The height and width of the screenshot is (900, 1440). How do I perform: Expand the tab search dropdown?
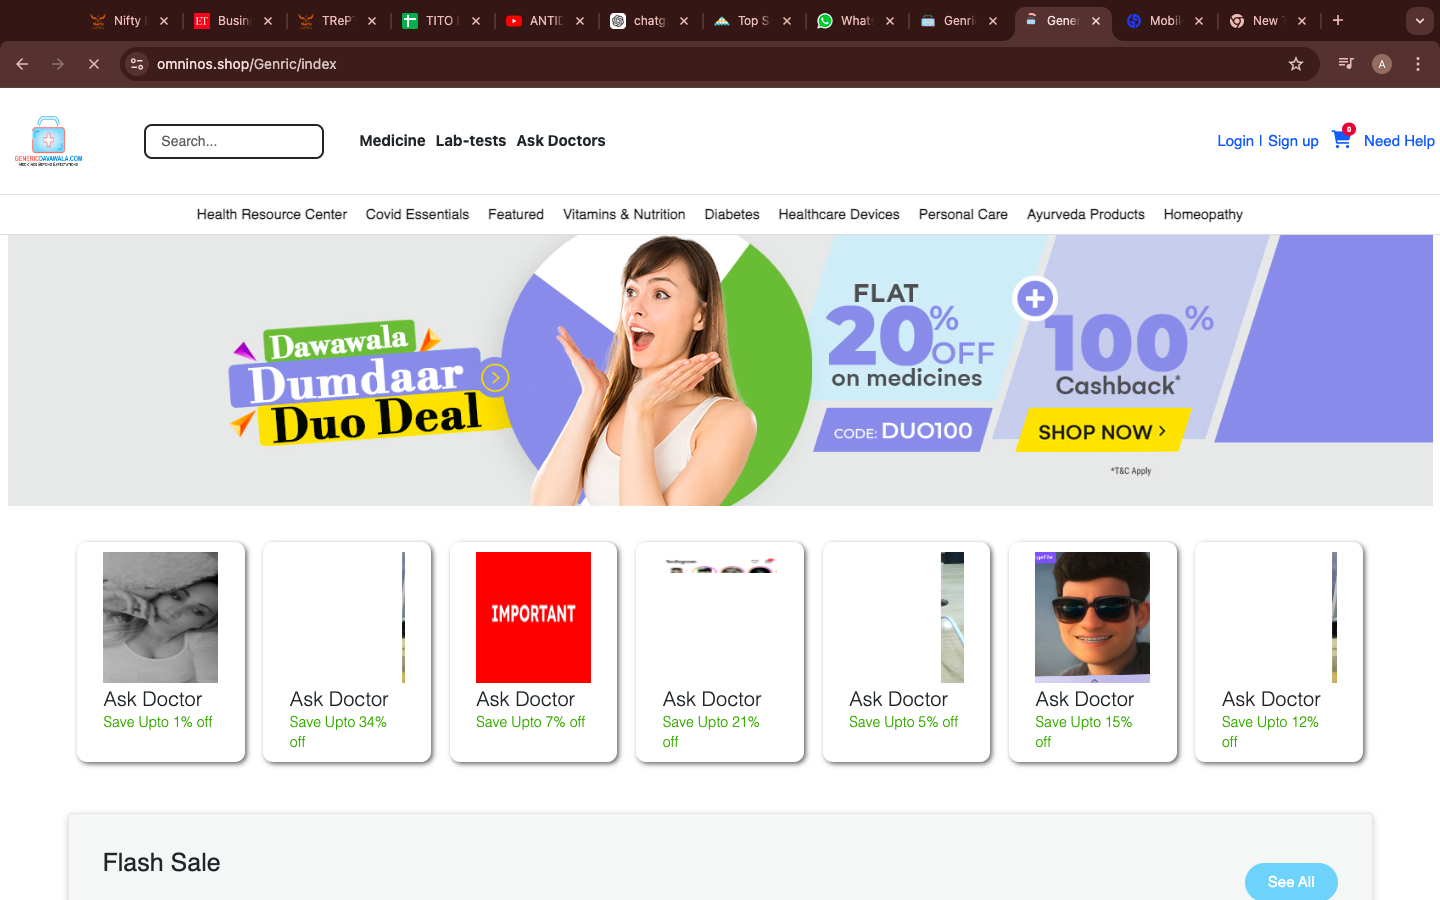point(1419,20)
